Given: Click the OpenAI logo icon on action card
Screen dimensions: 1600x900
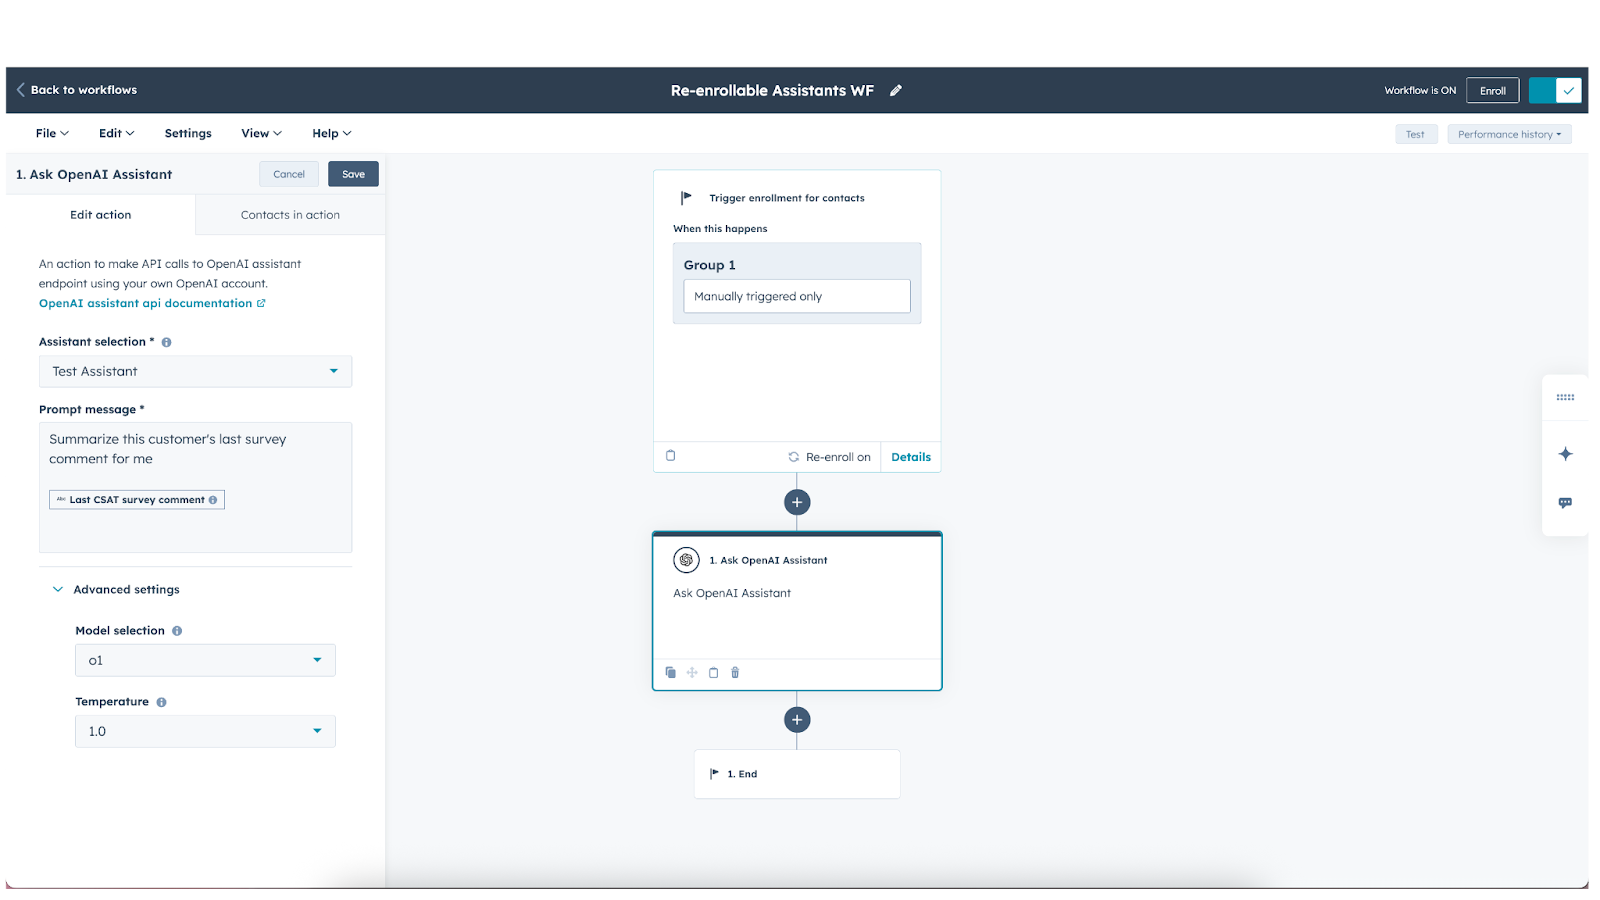Looking at the screenshot, I should click(686, 560).
